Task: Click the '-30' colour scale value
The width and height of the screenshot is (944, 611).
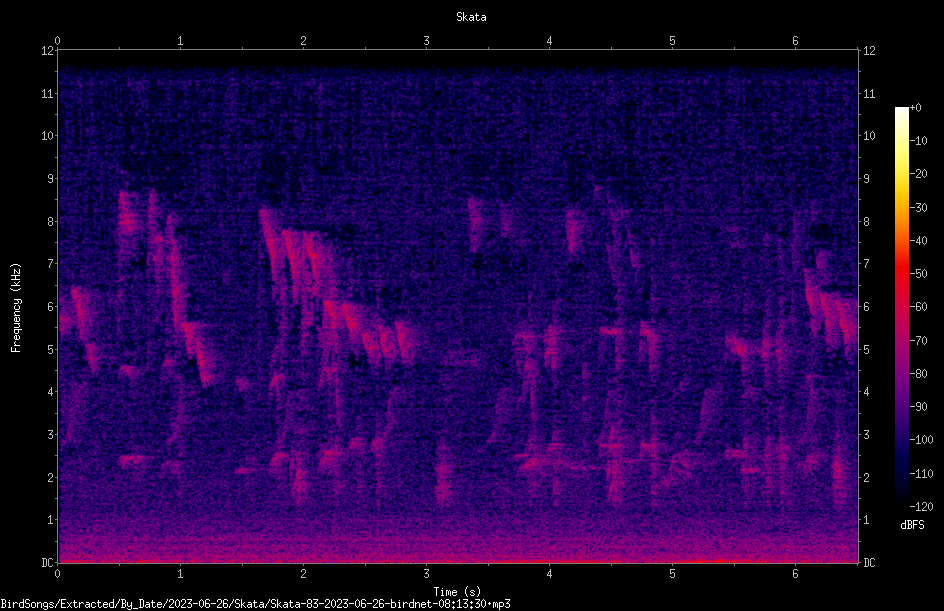Action: pos(918,208)
